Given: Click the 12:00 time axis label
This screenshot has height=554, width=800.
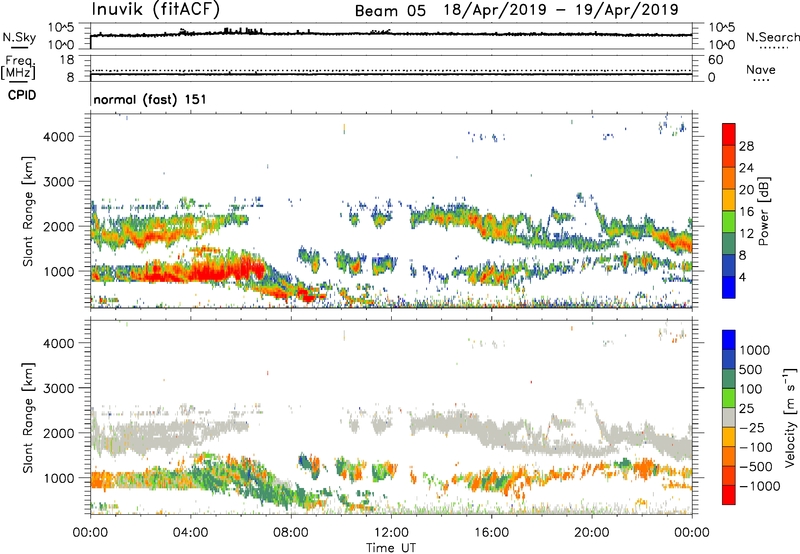Looking at the screenshot, I should [391, 533].
